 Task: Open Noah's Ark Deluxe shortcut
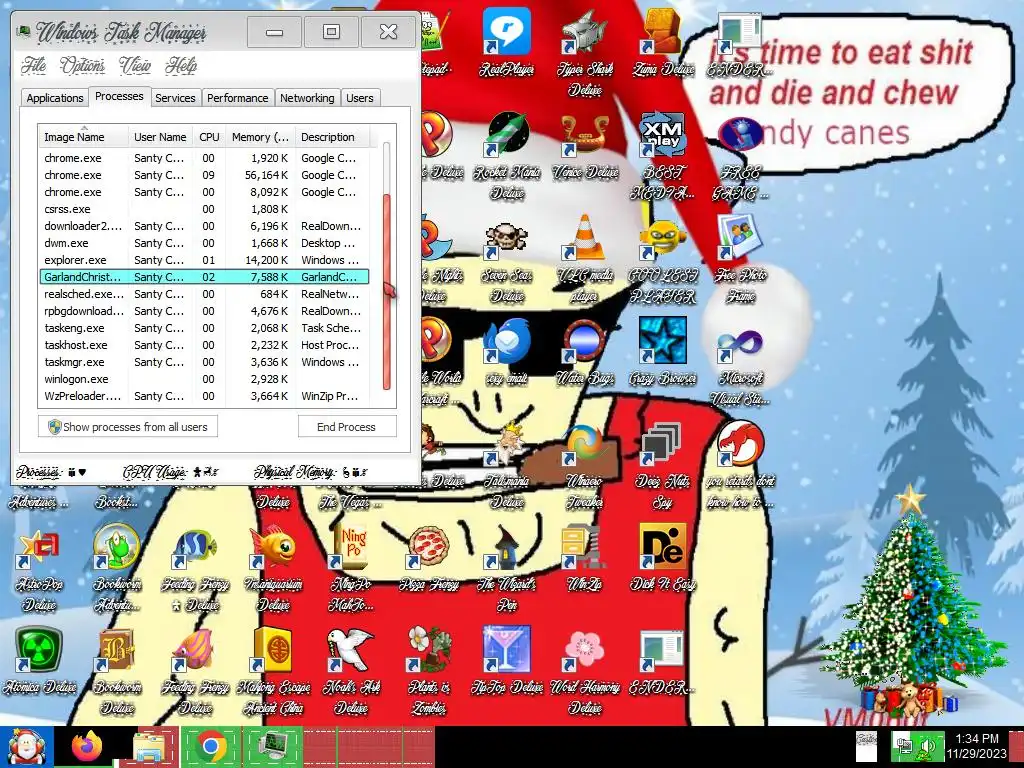351,671
